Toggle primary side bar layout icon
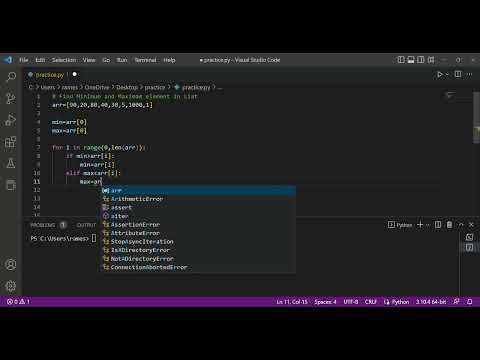This screenshot has height=360, width=480. (x=401, y=60)
